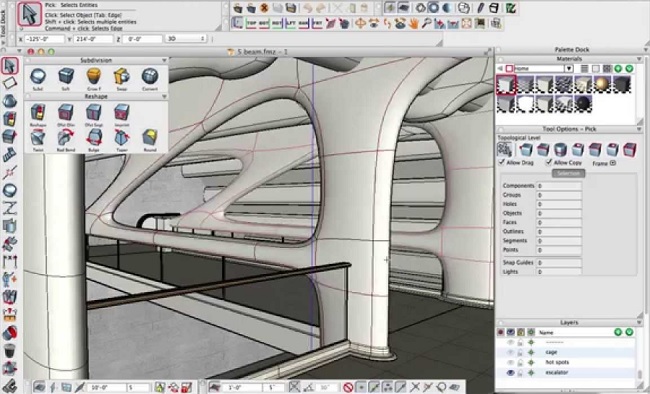Pick the orange Grow Face subdivision tool
Screen dimensions: 650x394
point(94,77)
